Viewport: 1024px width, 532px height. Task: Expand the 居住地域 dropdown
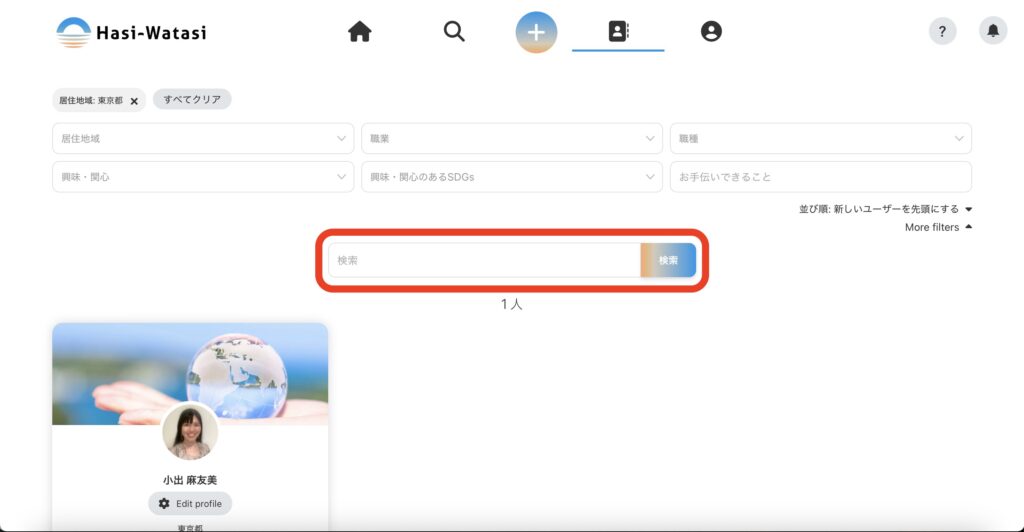(x=202, y=139)
